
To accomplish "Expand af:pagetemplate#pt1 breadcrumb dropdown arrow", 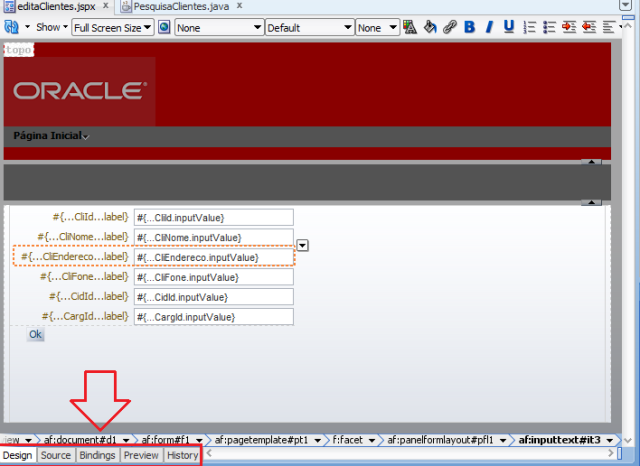I will tap(317, 440).
